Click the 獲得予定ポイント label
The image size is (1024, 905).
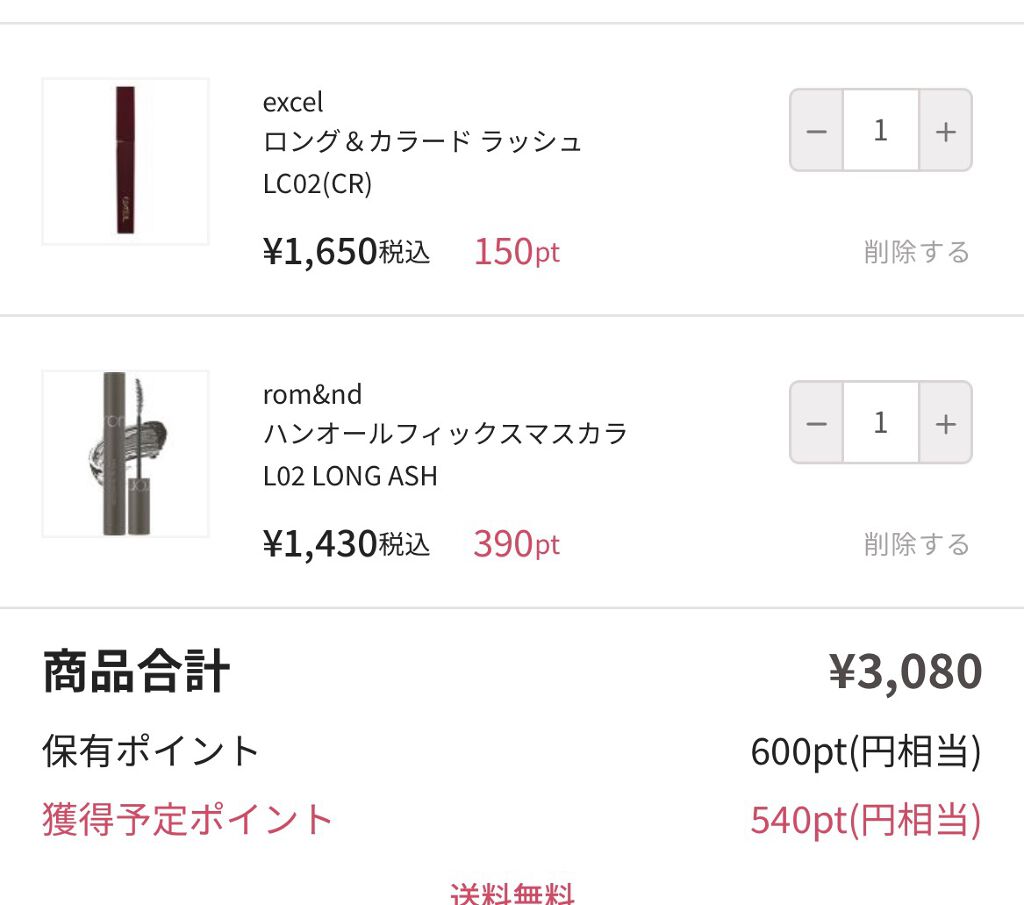click(x=187, y=819)
